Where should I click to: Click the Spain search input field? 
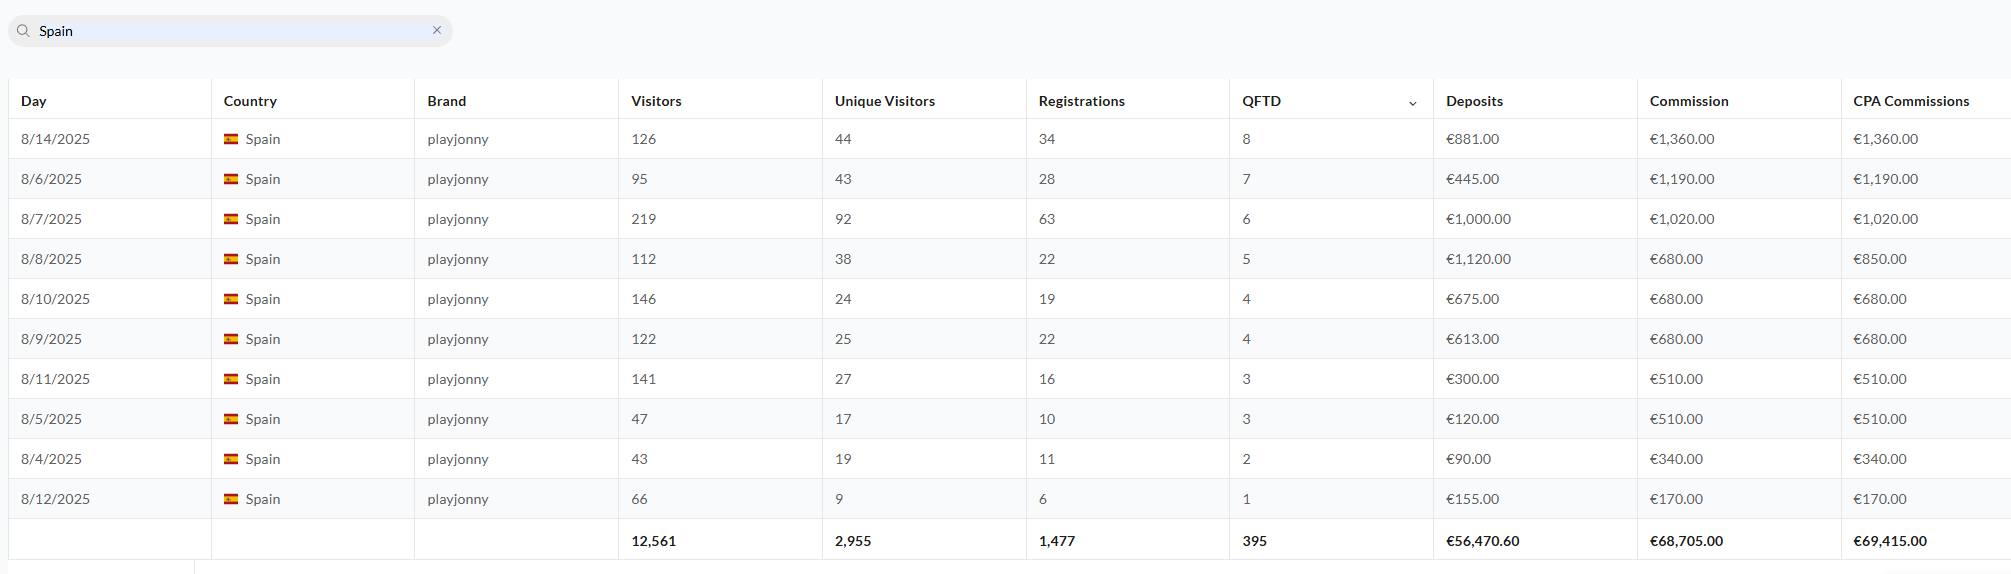230,31
